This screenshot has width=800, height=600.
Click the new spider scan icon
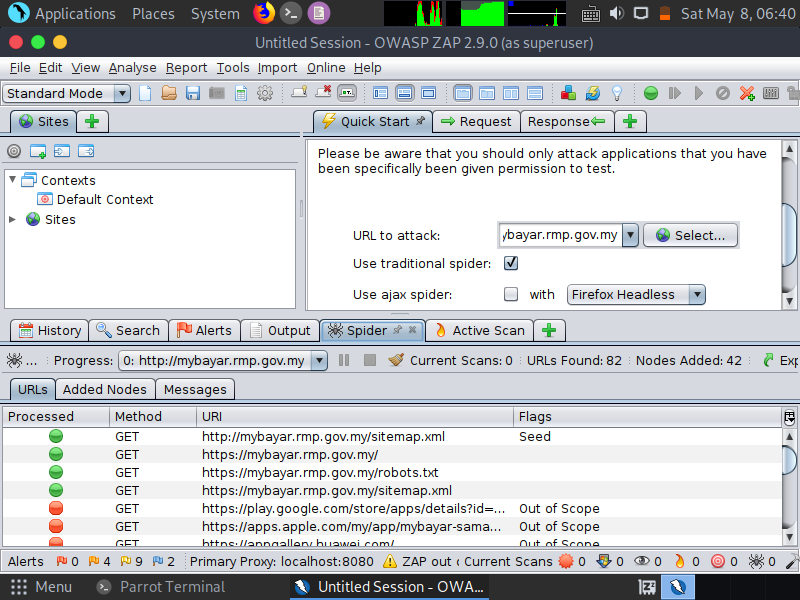[14, 360]
